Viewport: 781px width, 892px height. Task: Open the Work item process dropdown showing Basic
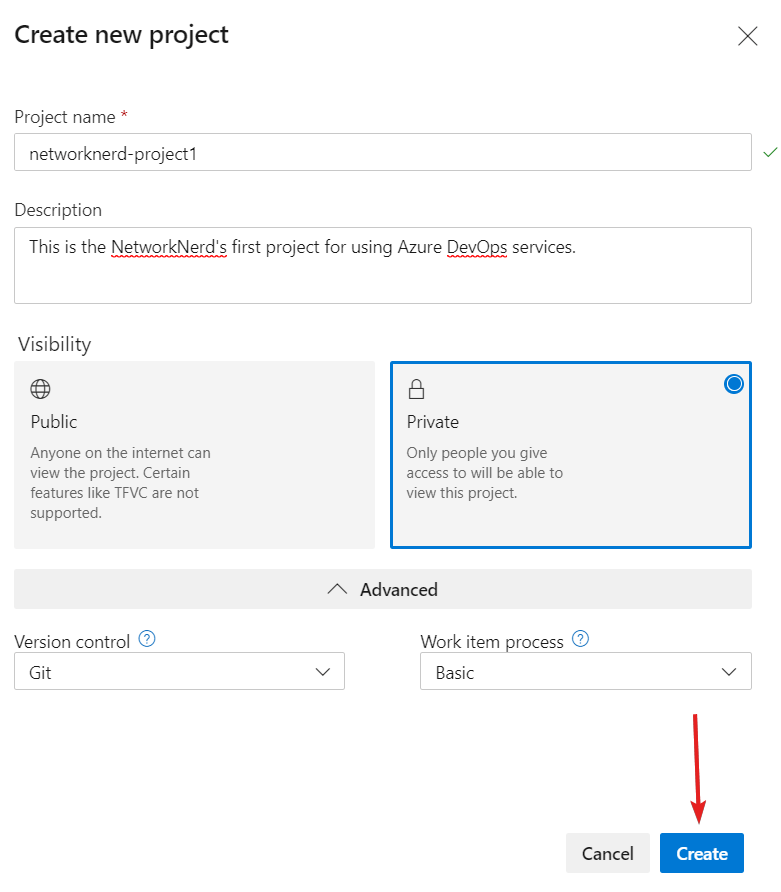point(585,672)
